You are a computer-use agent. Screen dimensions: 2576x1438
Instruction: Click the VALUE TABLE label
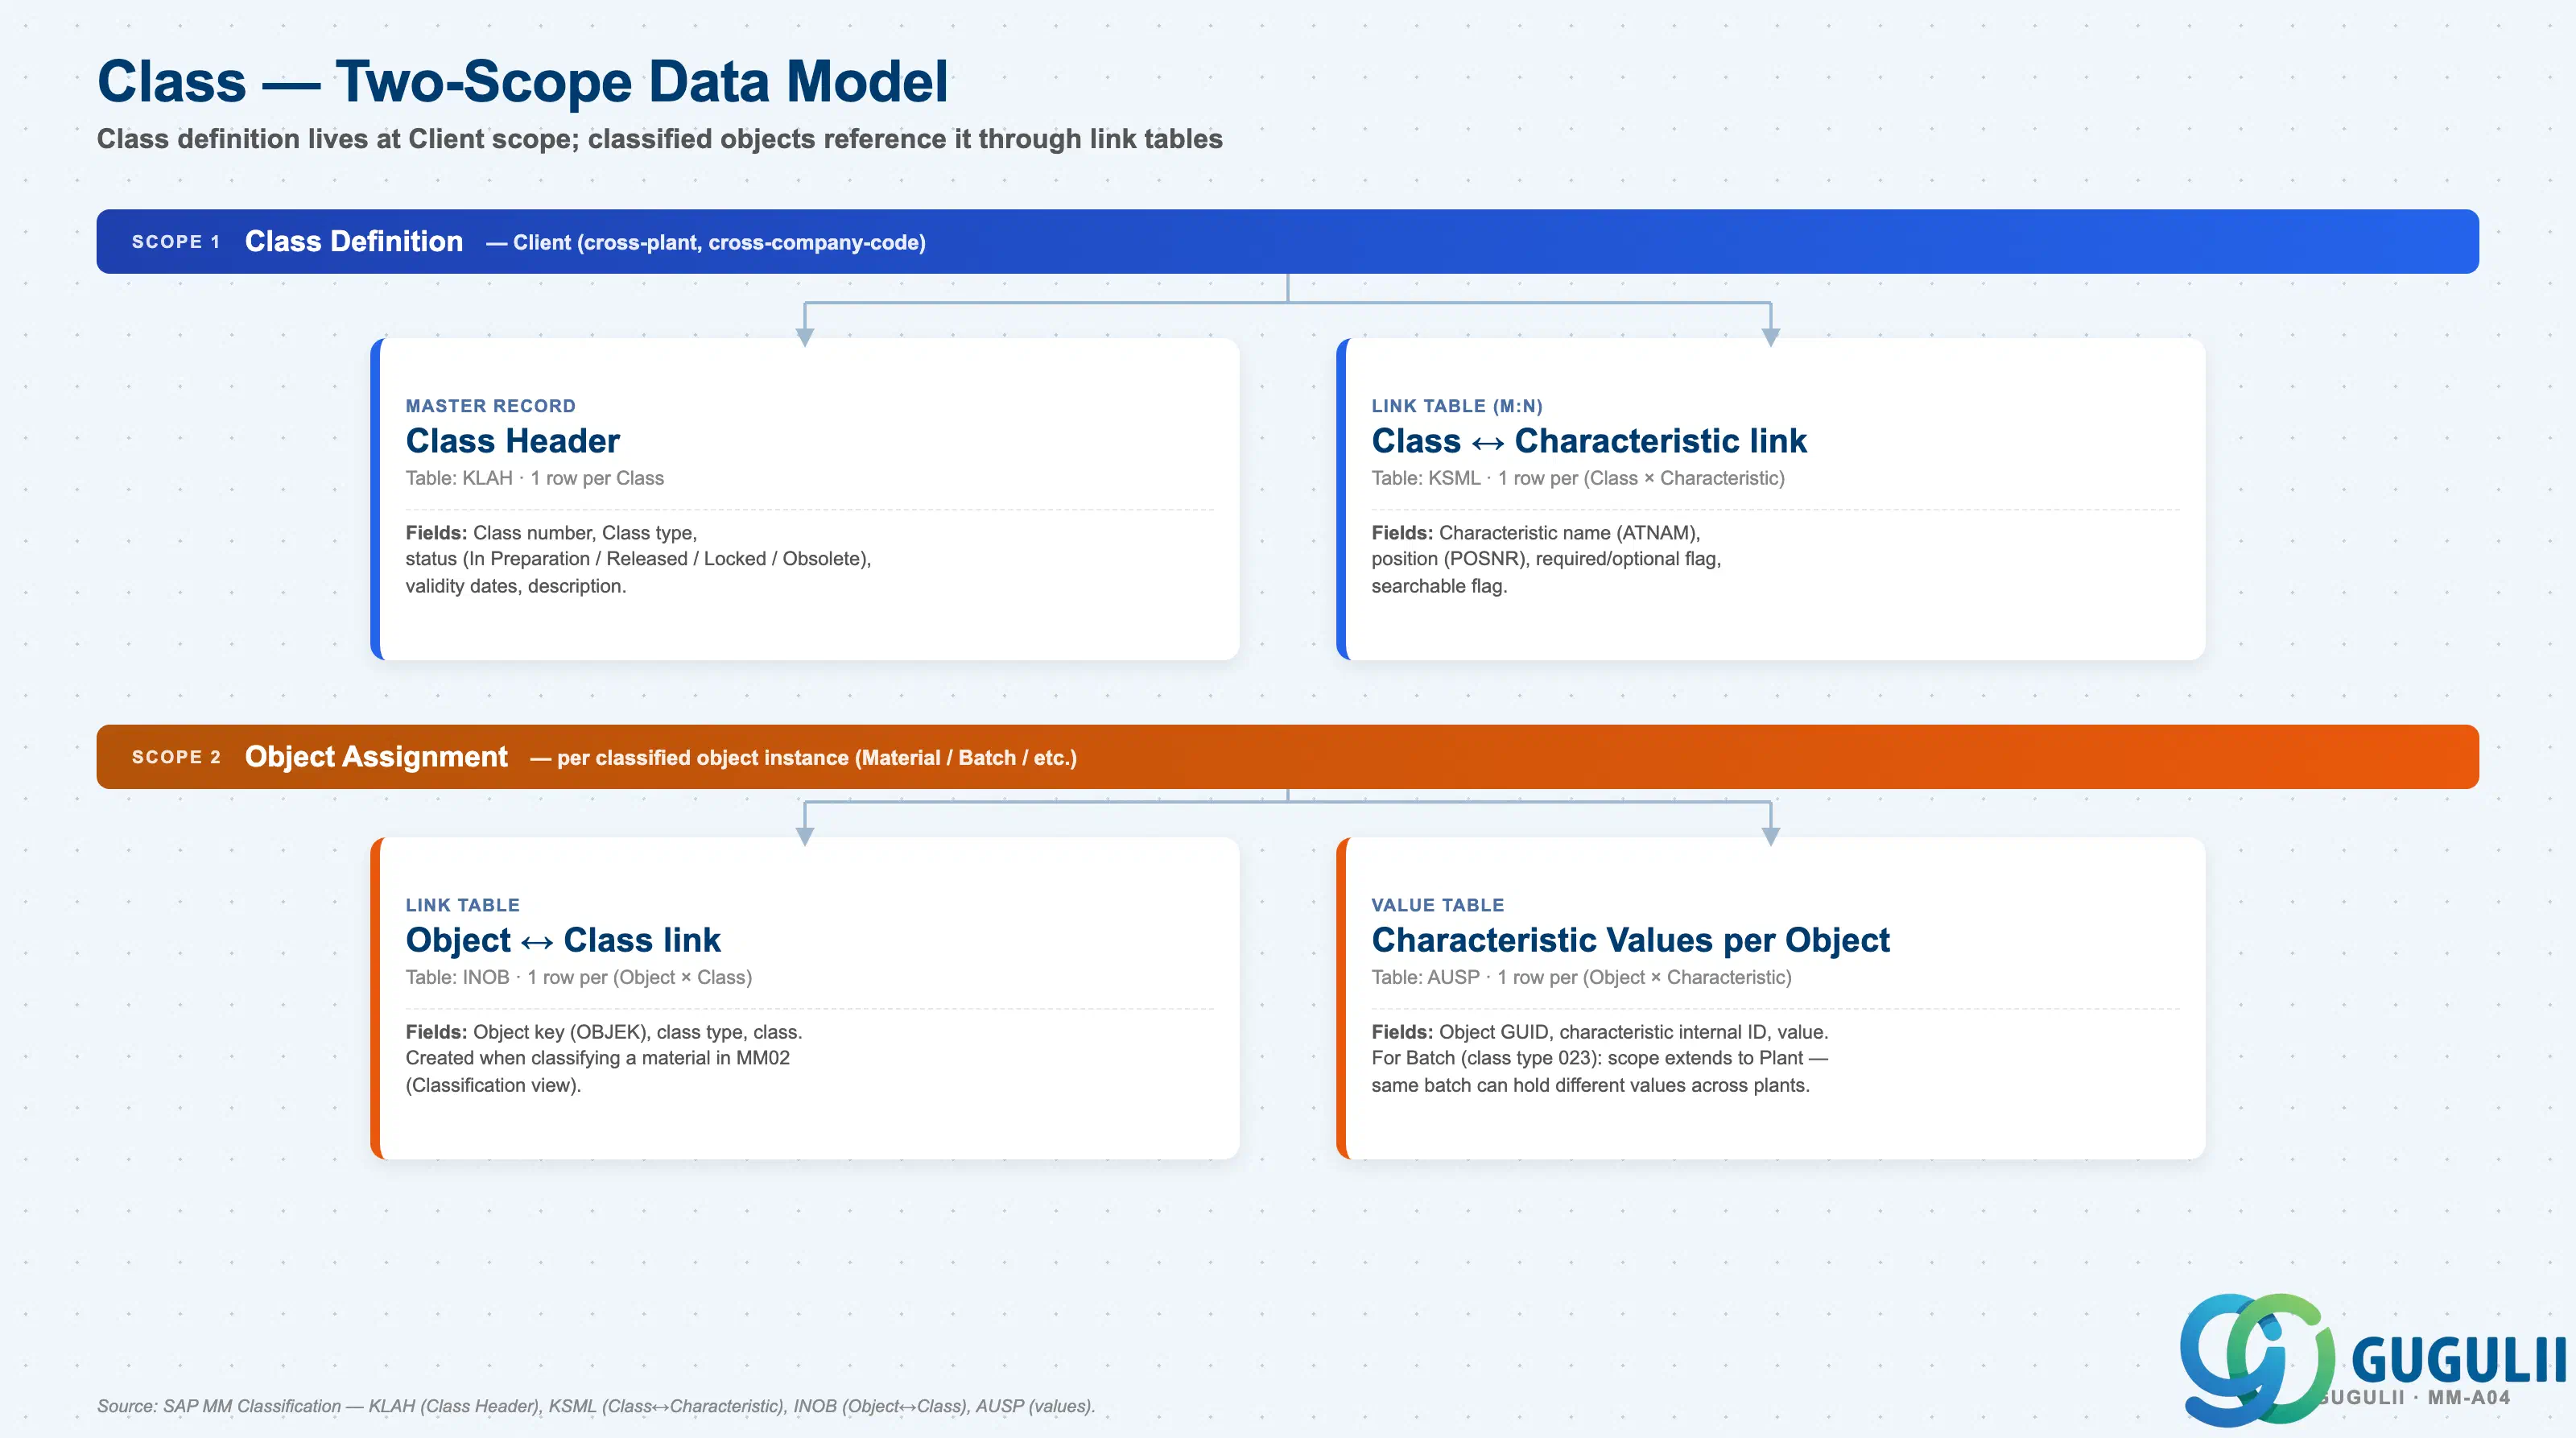[1437, 905]
